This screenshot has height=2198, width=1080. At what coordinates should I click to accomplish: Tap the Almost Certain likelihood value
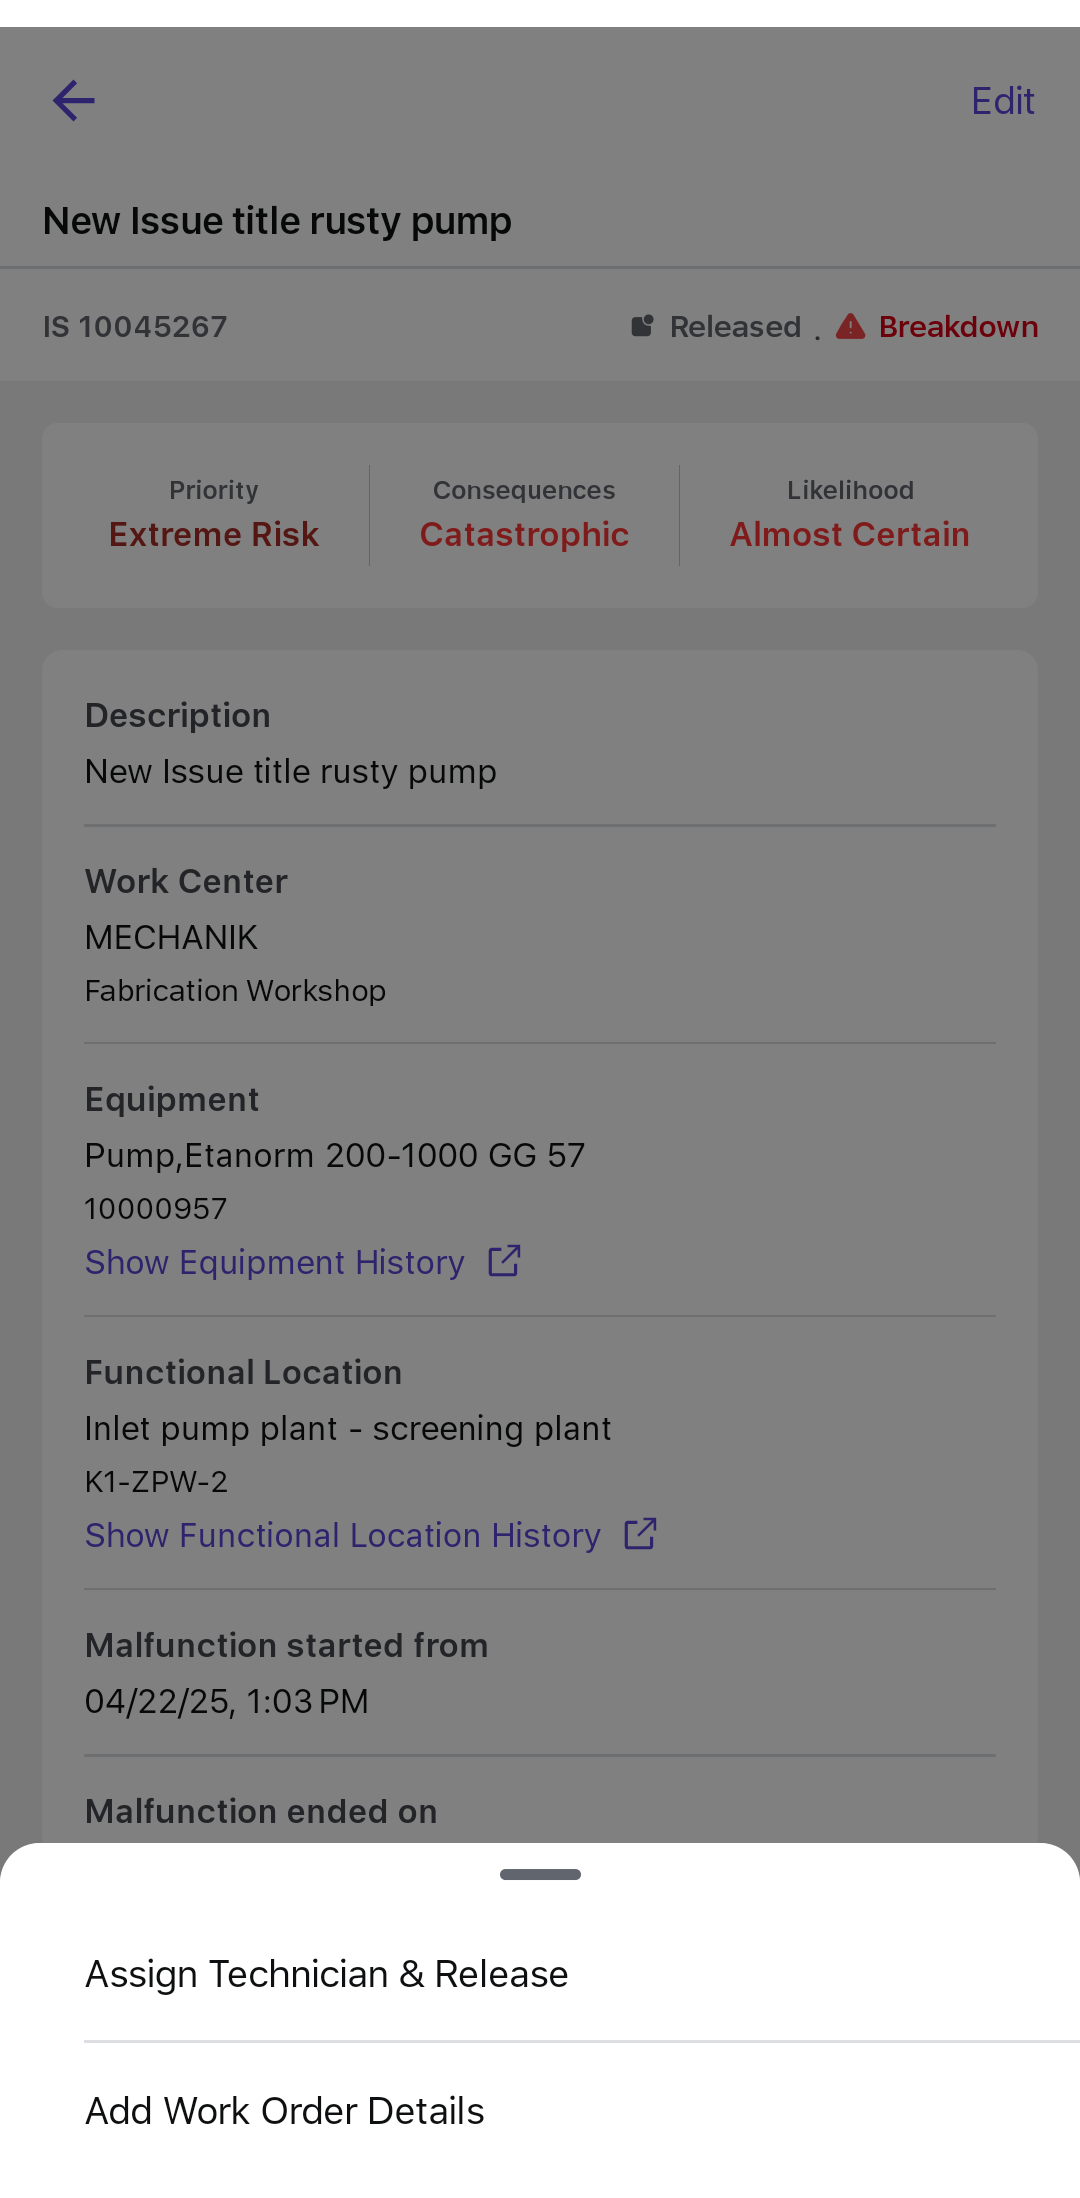coord(849,534)
